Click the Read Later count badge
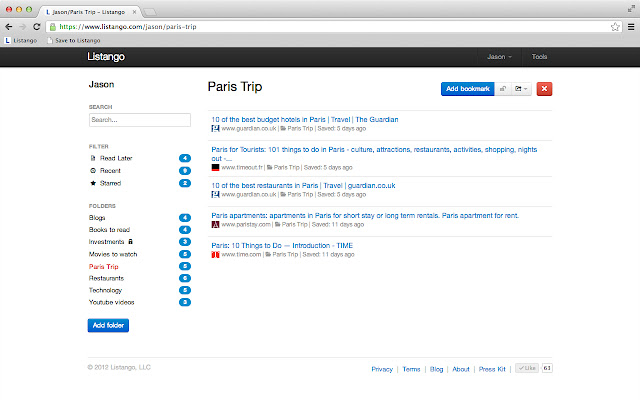This screenshot has width=640, height=400. point(185,158)
